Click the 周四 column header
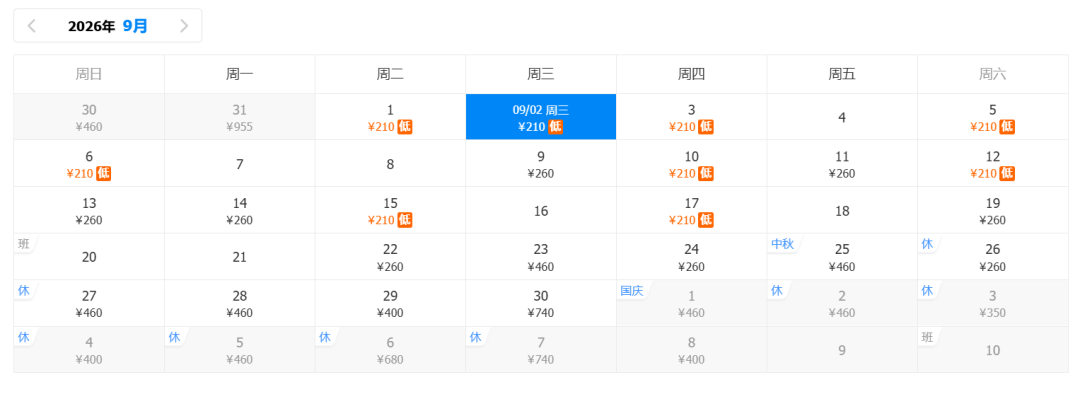 (692, 74)
